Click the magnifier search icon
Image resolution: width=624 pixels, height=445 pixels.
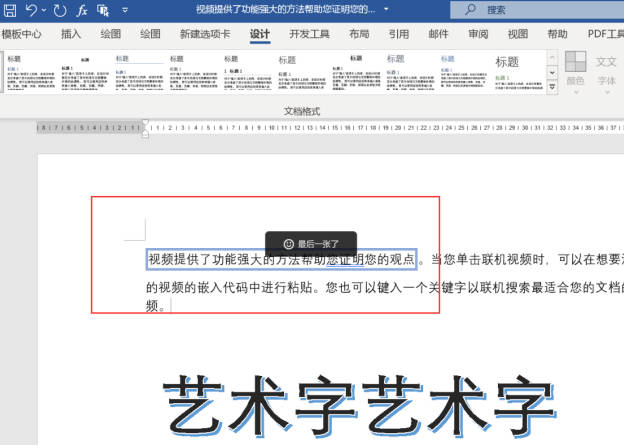point(470,9)
